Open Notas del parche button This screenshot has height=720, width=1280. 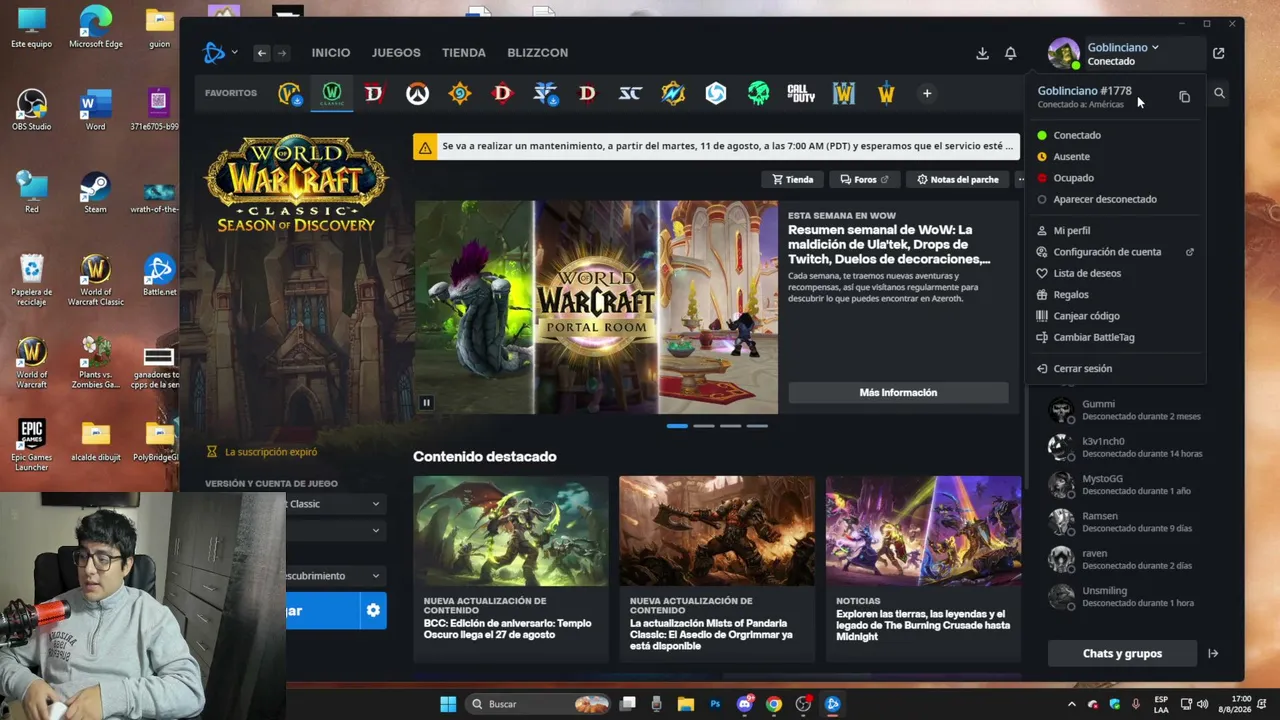(x=957, y=180)
